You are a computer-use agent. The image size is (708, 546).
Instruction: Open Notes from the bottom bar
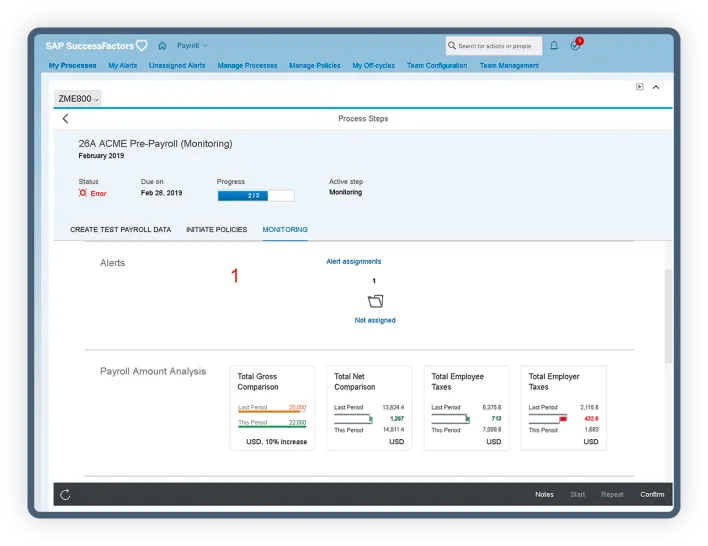[x=544, y=494]
